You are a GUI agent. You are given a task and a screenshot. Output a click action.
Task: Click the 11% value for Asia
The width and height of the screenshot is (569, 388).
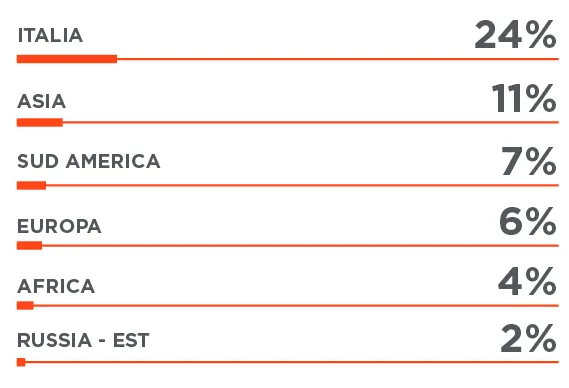click(524, 98)
